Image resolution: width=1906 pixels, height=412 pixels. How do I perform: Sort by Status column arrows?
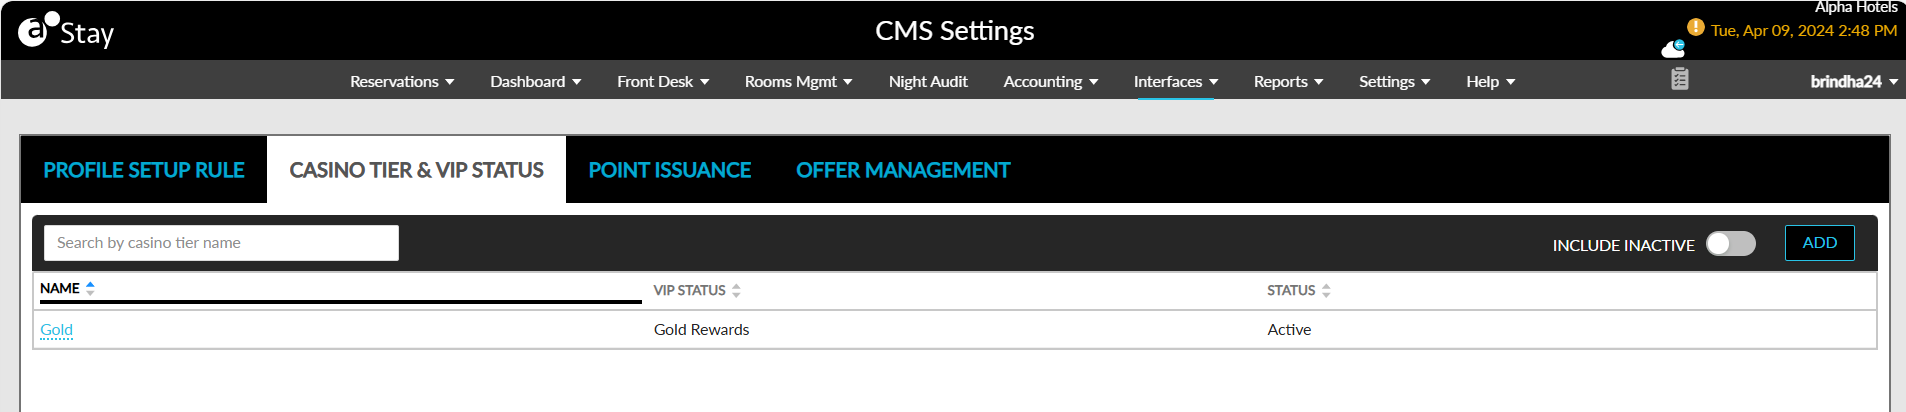click(1326, 291)
